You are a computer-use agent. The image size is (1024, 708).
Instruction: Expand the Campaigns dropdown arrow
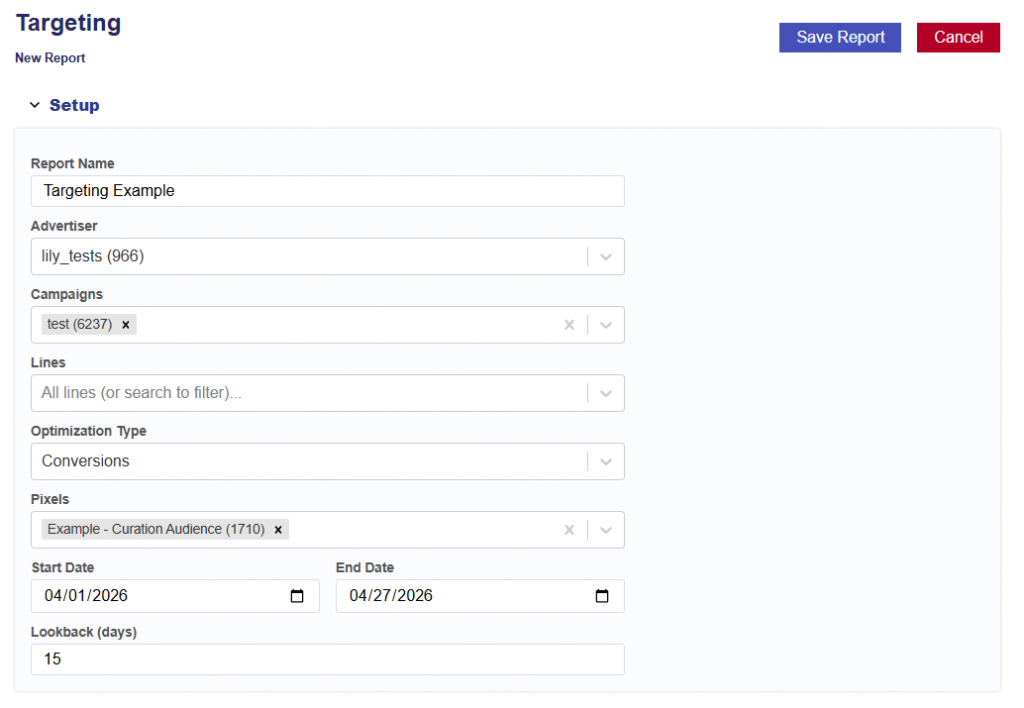(x=606, y=325)
